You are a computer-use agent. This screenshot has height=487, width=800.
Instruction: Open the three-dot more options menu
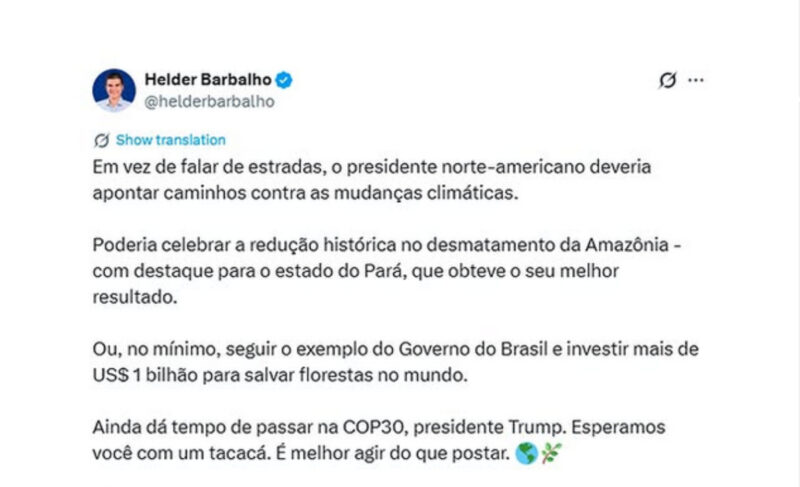point(696,80)
